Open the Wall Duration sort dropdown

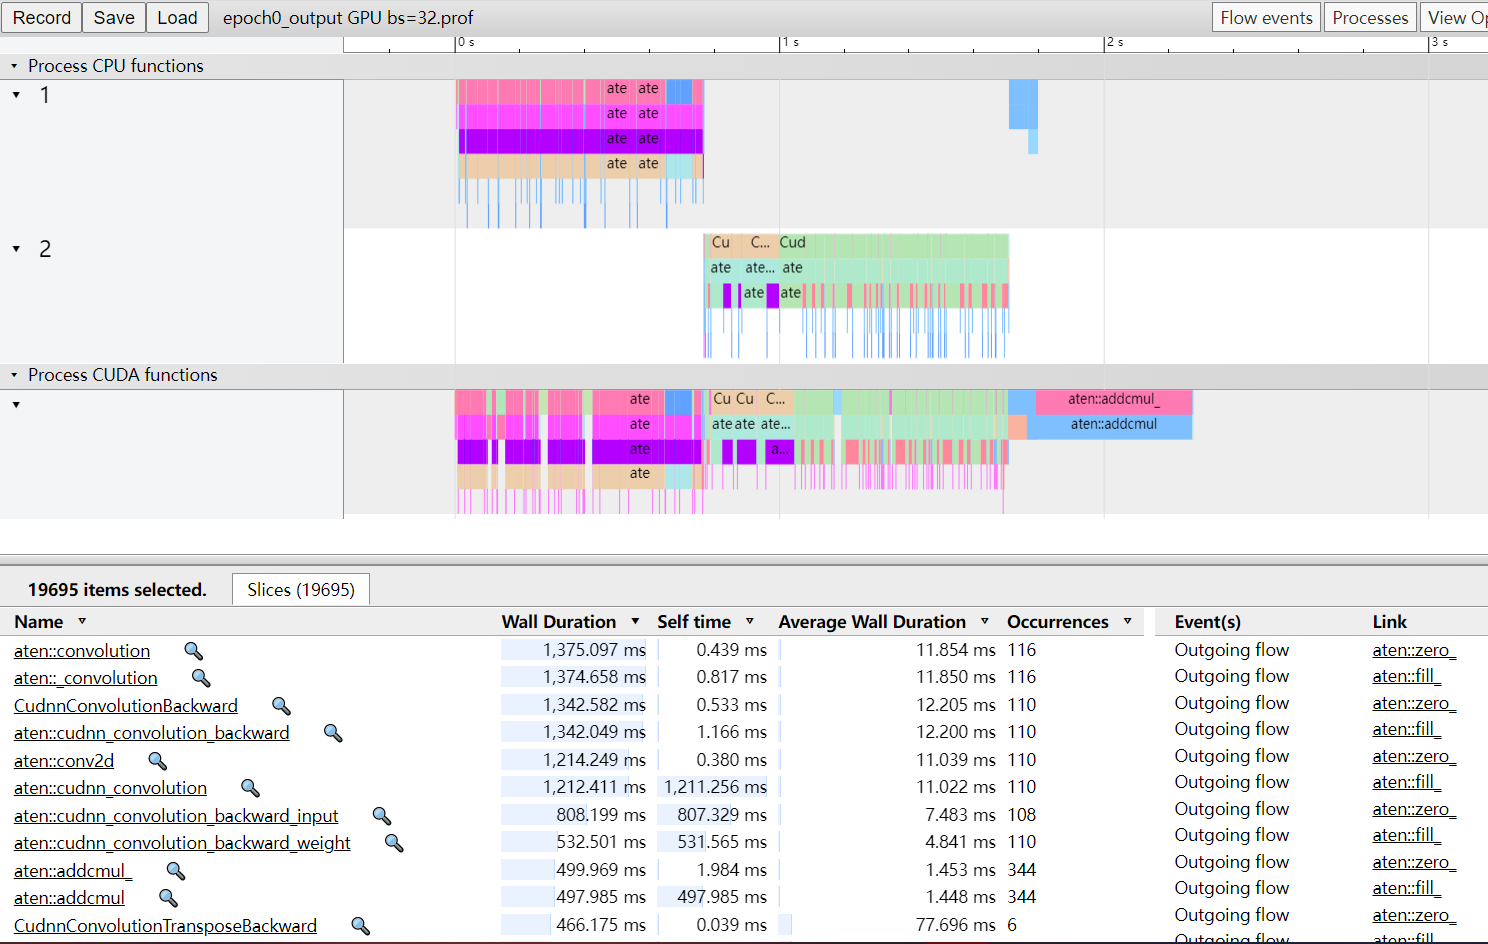tap(634, 621)
